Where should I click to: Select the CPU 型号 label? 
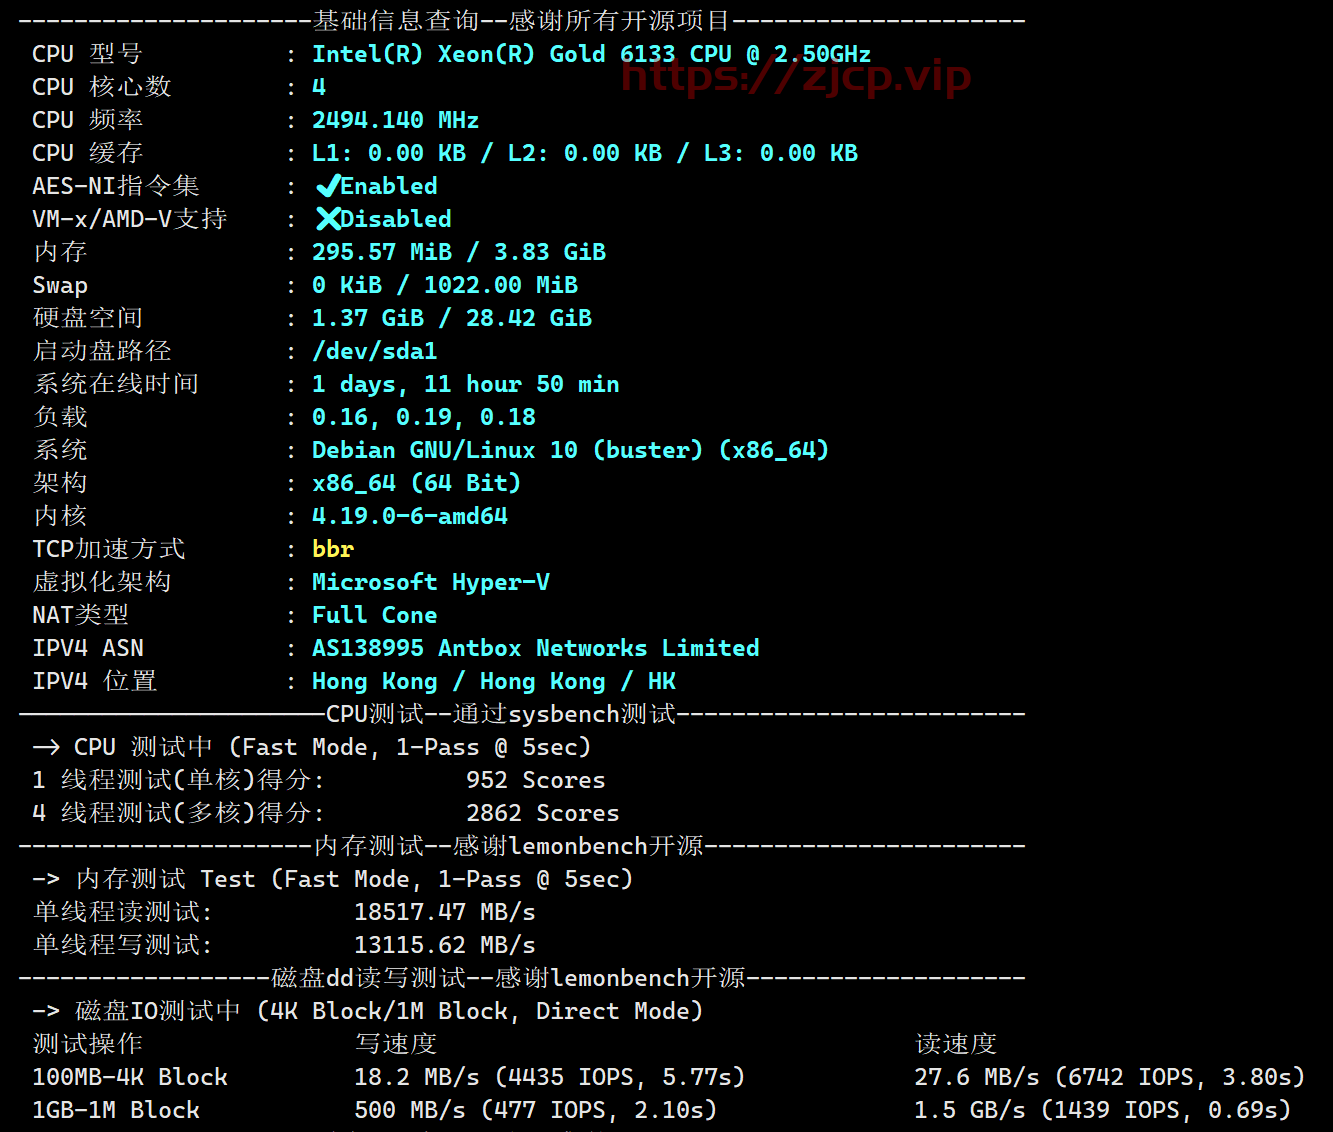[87, 54]
